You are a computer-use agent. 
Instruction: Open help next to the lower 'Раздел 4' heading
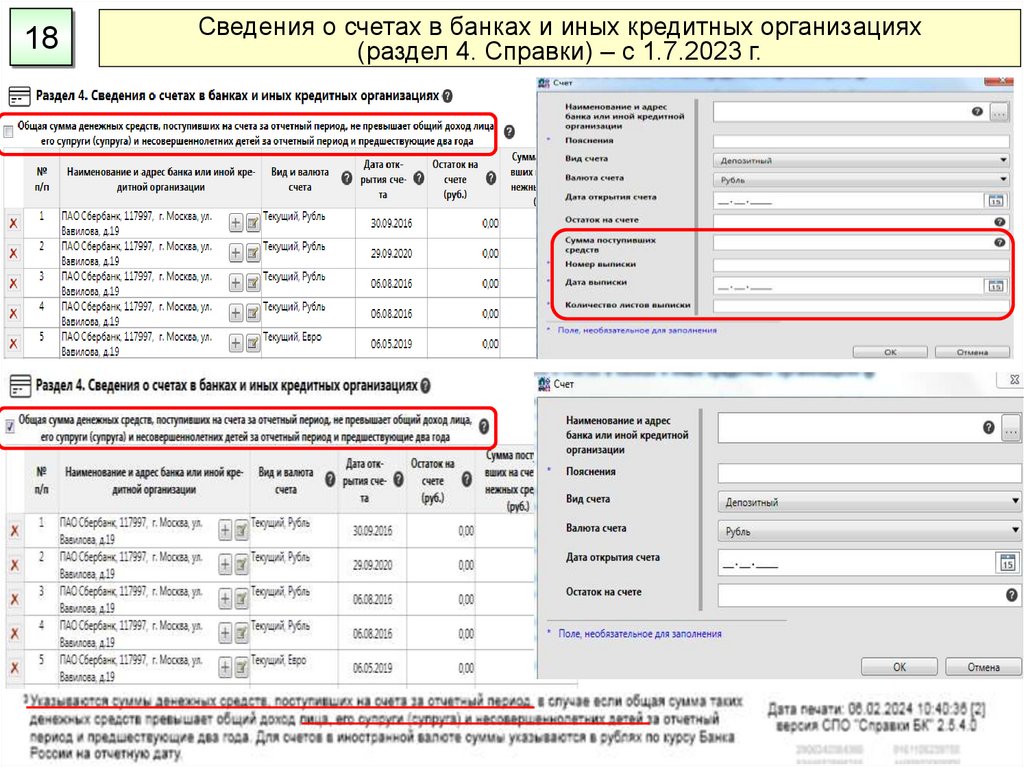point(425,385)
